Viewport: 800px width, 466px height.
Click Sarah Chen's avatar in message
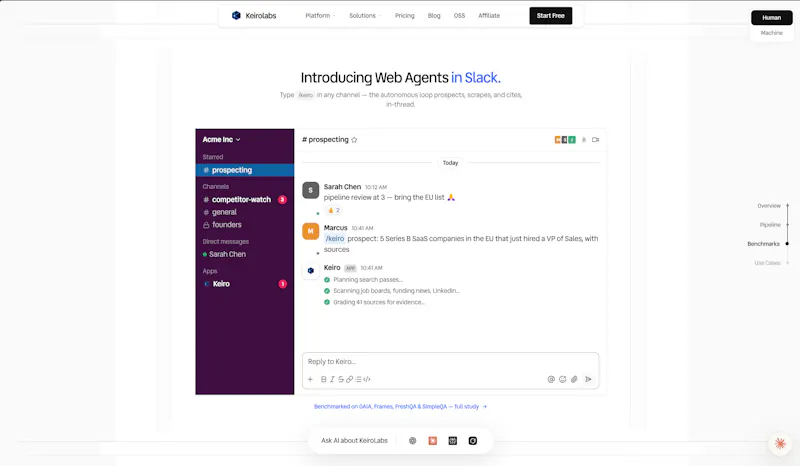311,190
